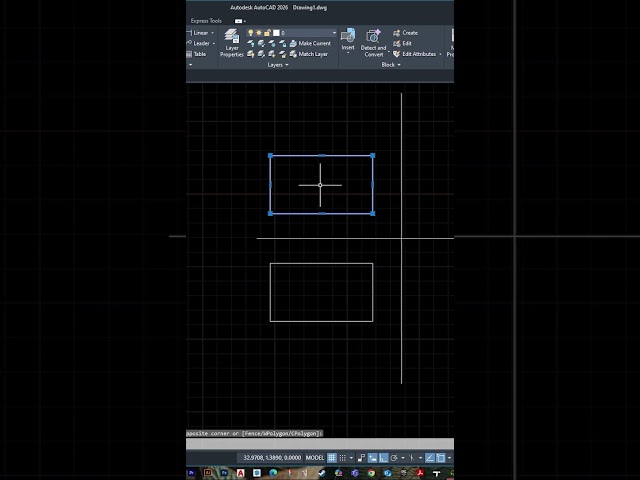Open Steam from taskbar
640x480 pixels.
tap(322, 473)
